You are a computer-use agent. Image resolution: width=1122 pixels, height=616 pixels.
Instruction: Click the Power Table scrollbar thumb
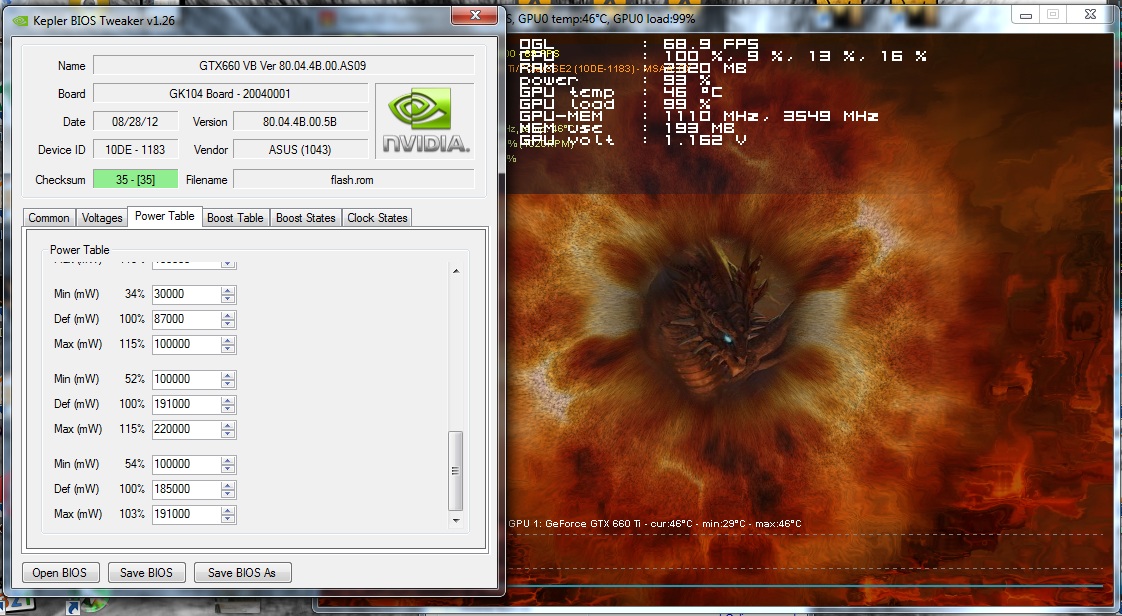pyautogui.click(x=456, y=470)
